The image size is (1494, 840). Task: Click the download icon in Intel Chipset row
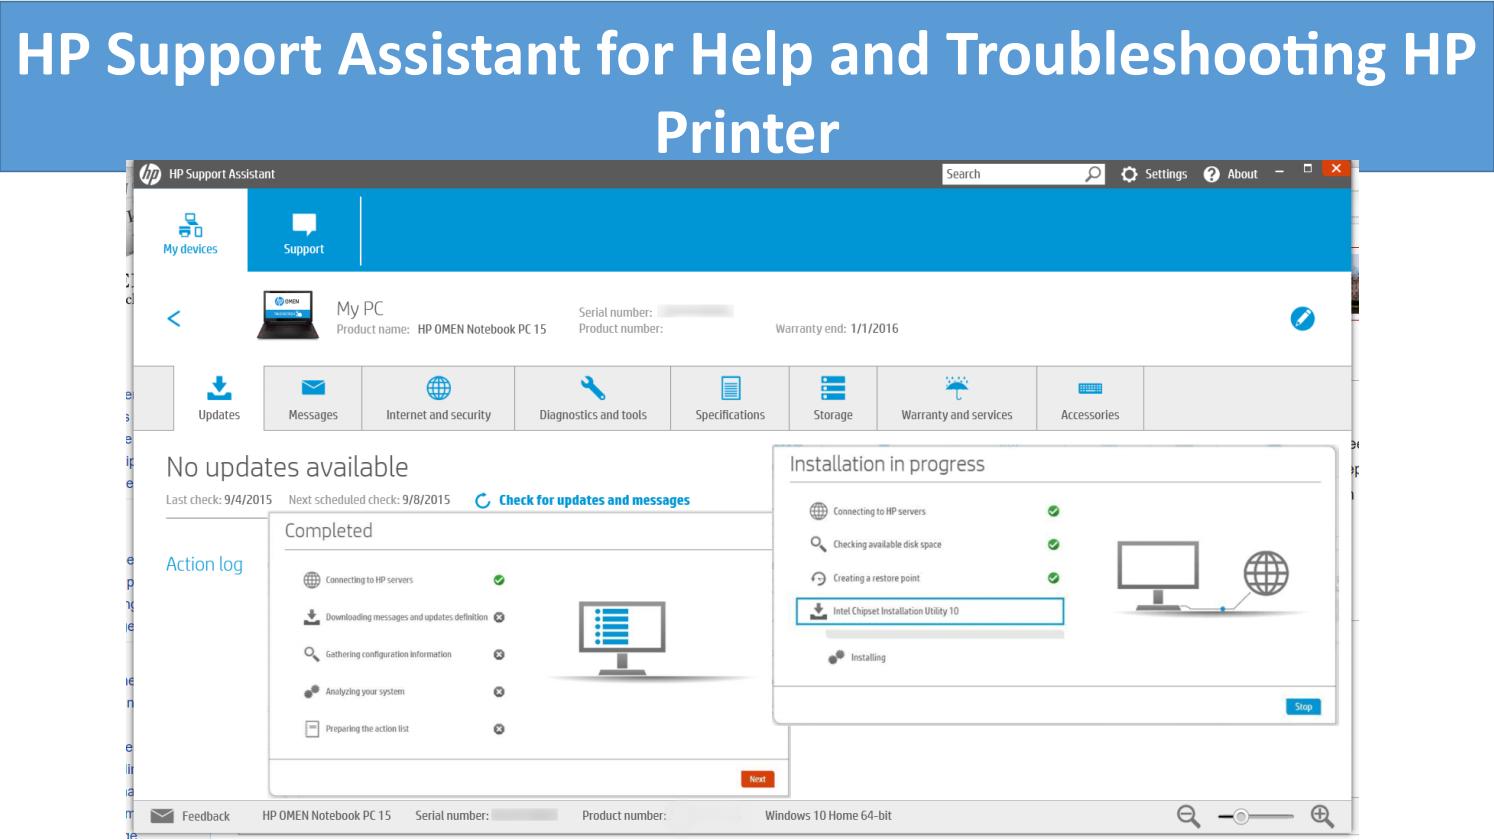click(x=818, y=611)
